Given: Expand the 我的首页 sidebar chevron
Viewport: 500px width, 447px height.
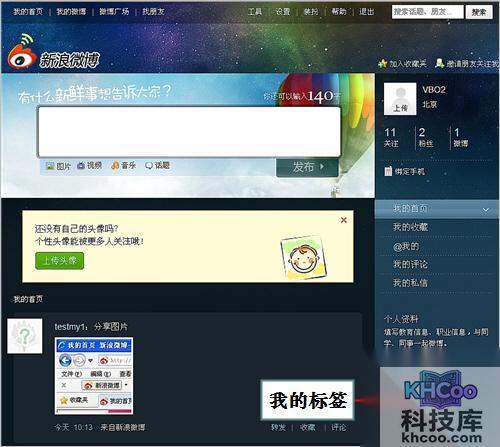Looking at the screenshot, I should (x=486, y=210).
